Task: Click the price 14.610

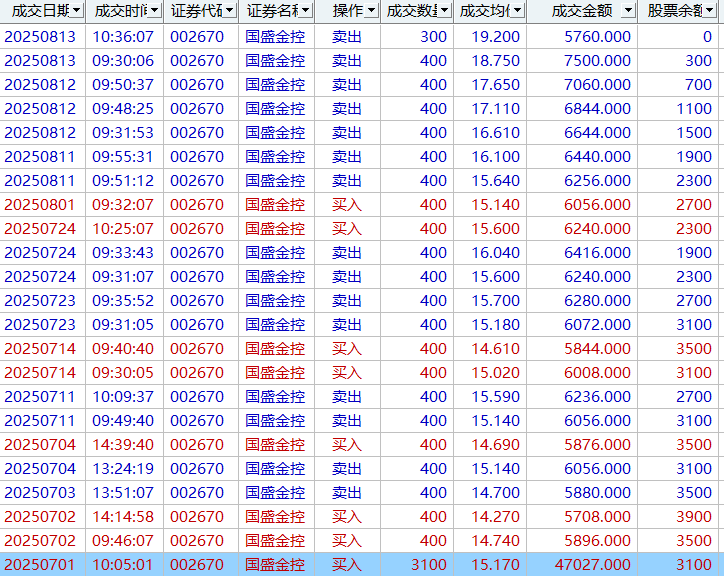Action: [495, 349]
